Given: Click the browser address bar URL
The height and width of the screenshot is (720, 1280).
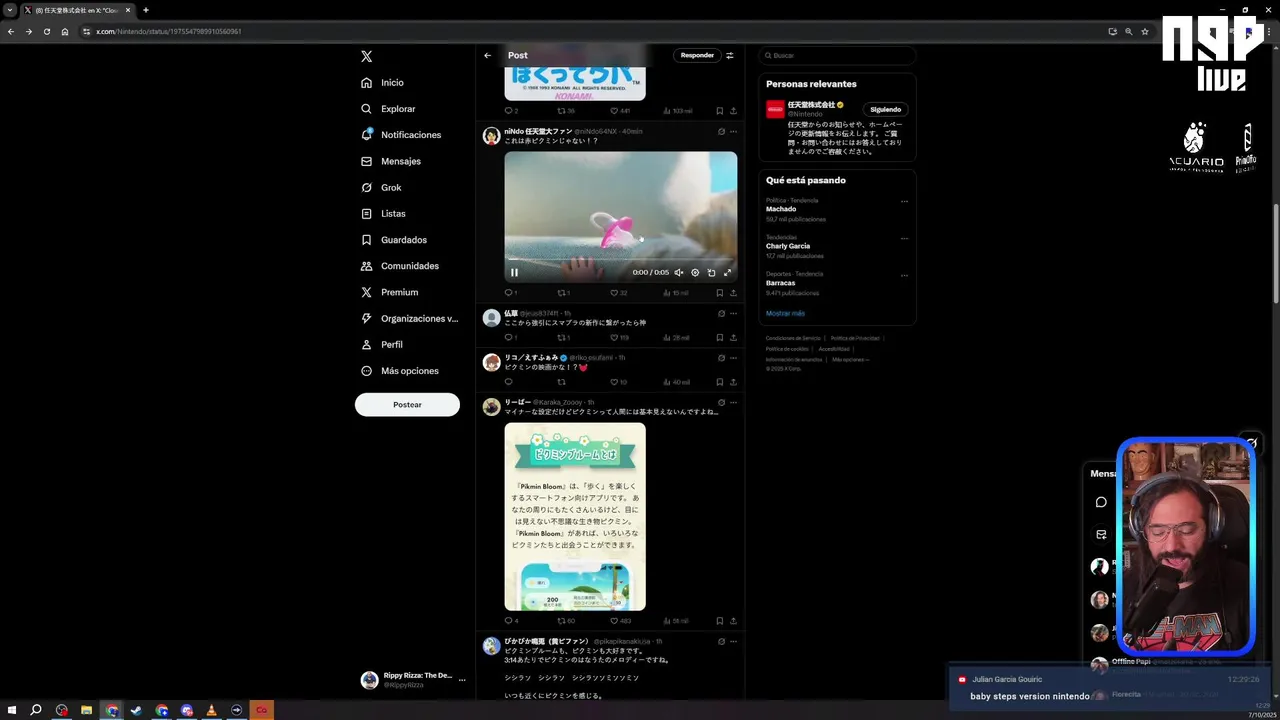Looking at the screenshot, I should tap(168, 31).
